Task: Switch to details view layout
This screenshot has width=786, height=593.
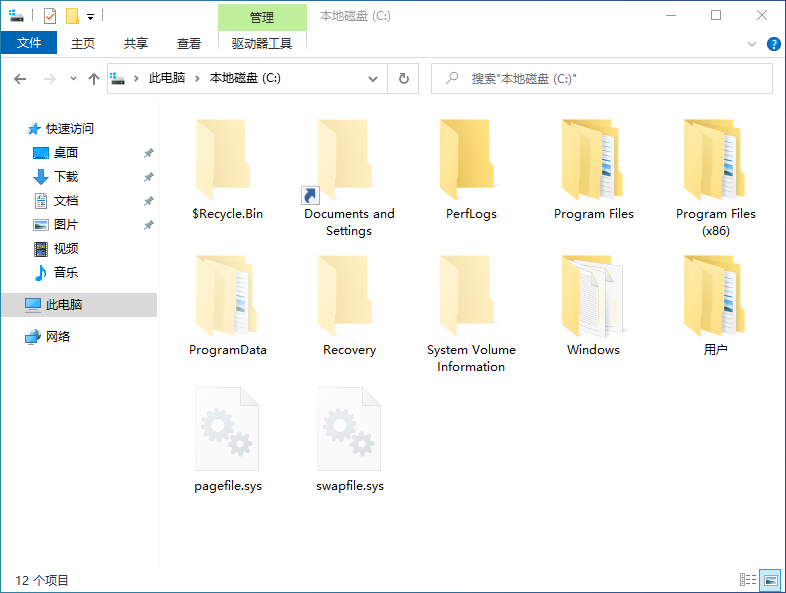Action: tap(747, 580)
